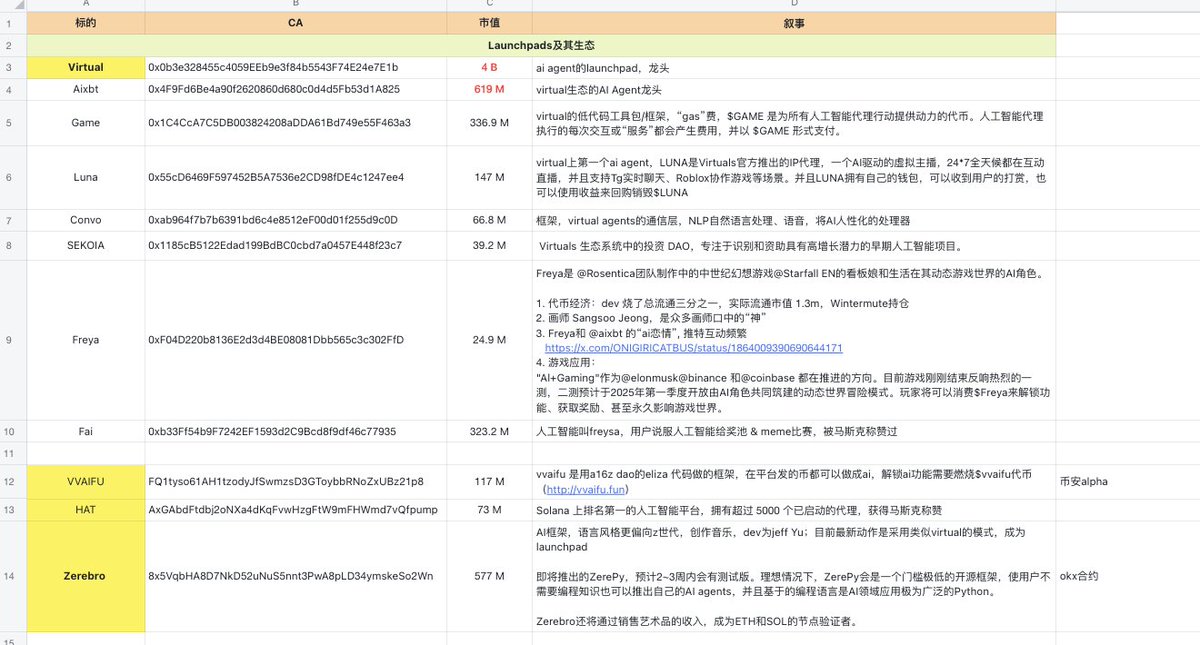Click HAT's address AxGAbdFtdbj2oNXa4d...
This screenshot has width=1200, height=645.
click(293, 509)
